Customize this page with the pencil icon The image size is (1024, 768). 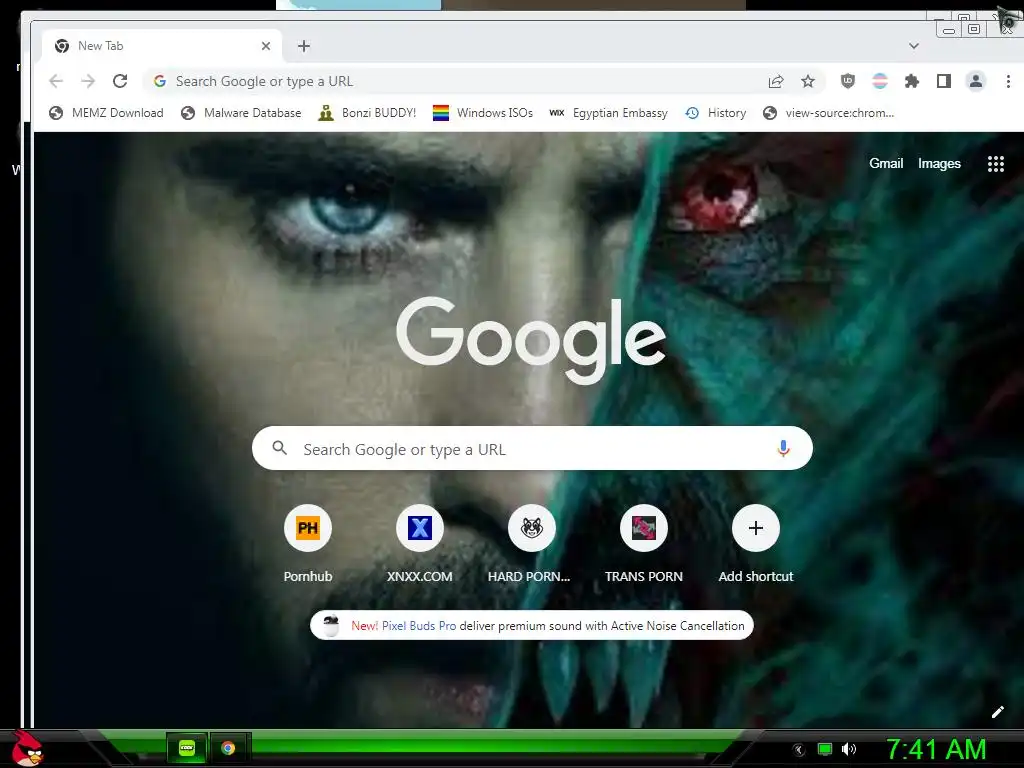tap(997, 712)
